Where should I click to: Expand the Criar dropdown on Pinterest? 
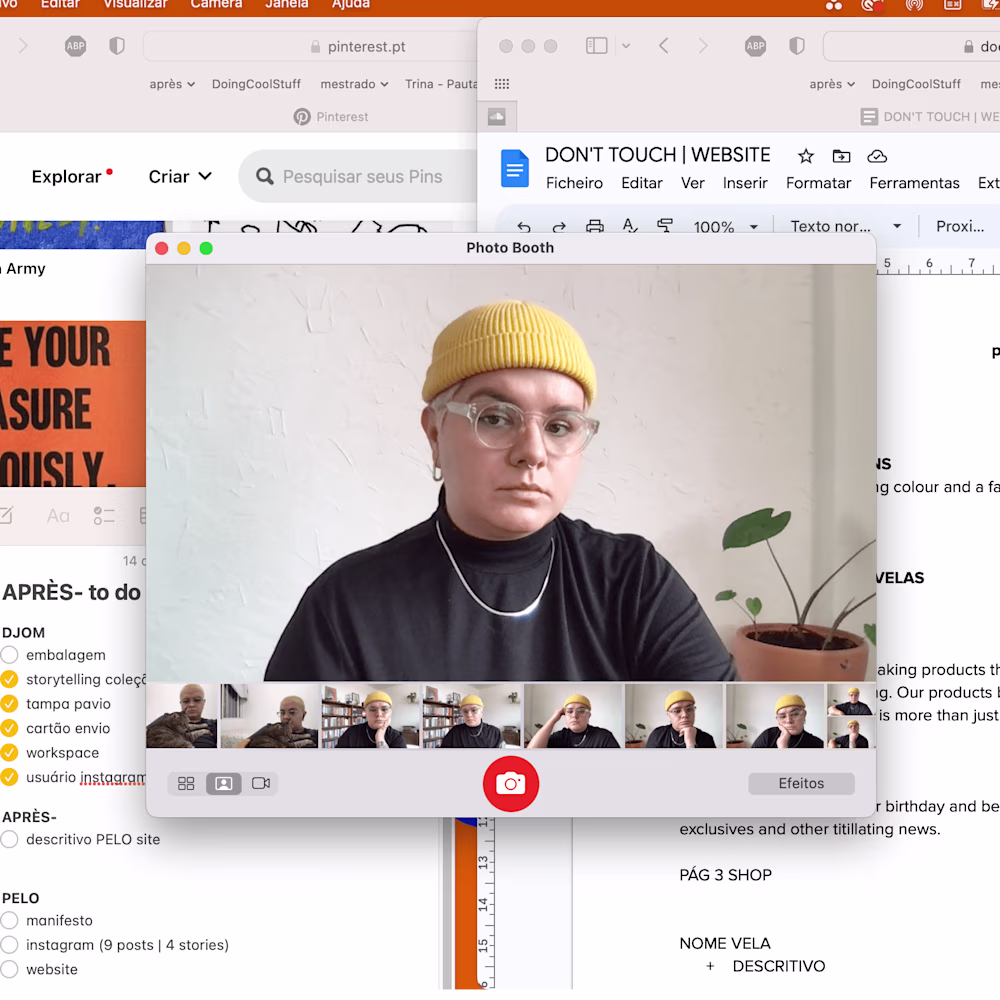tap(180, 177)
